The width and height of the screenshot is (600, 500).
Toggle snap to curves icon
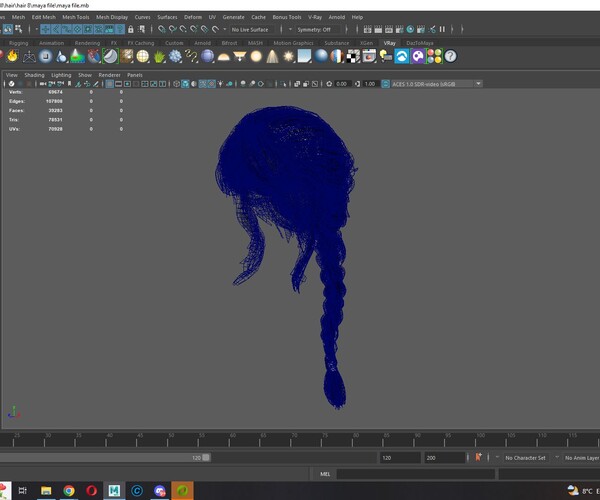173,29
